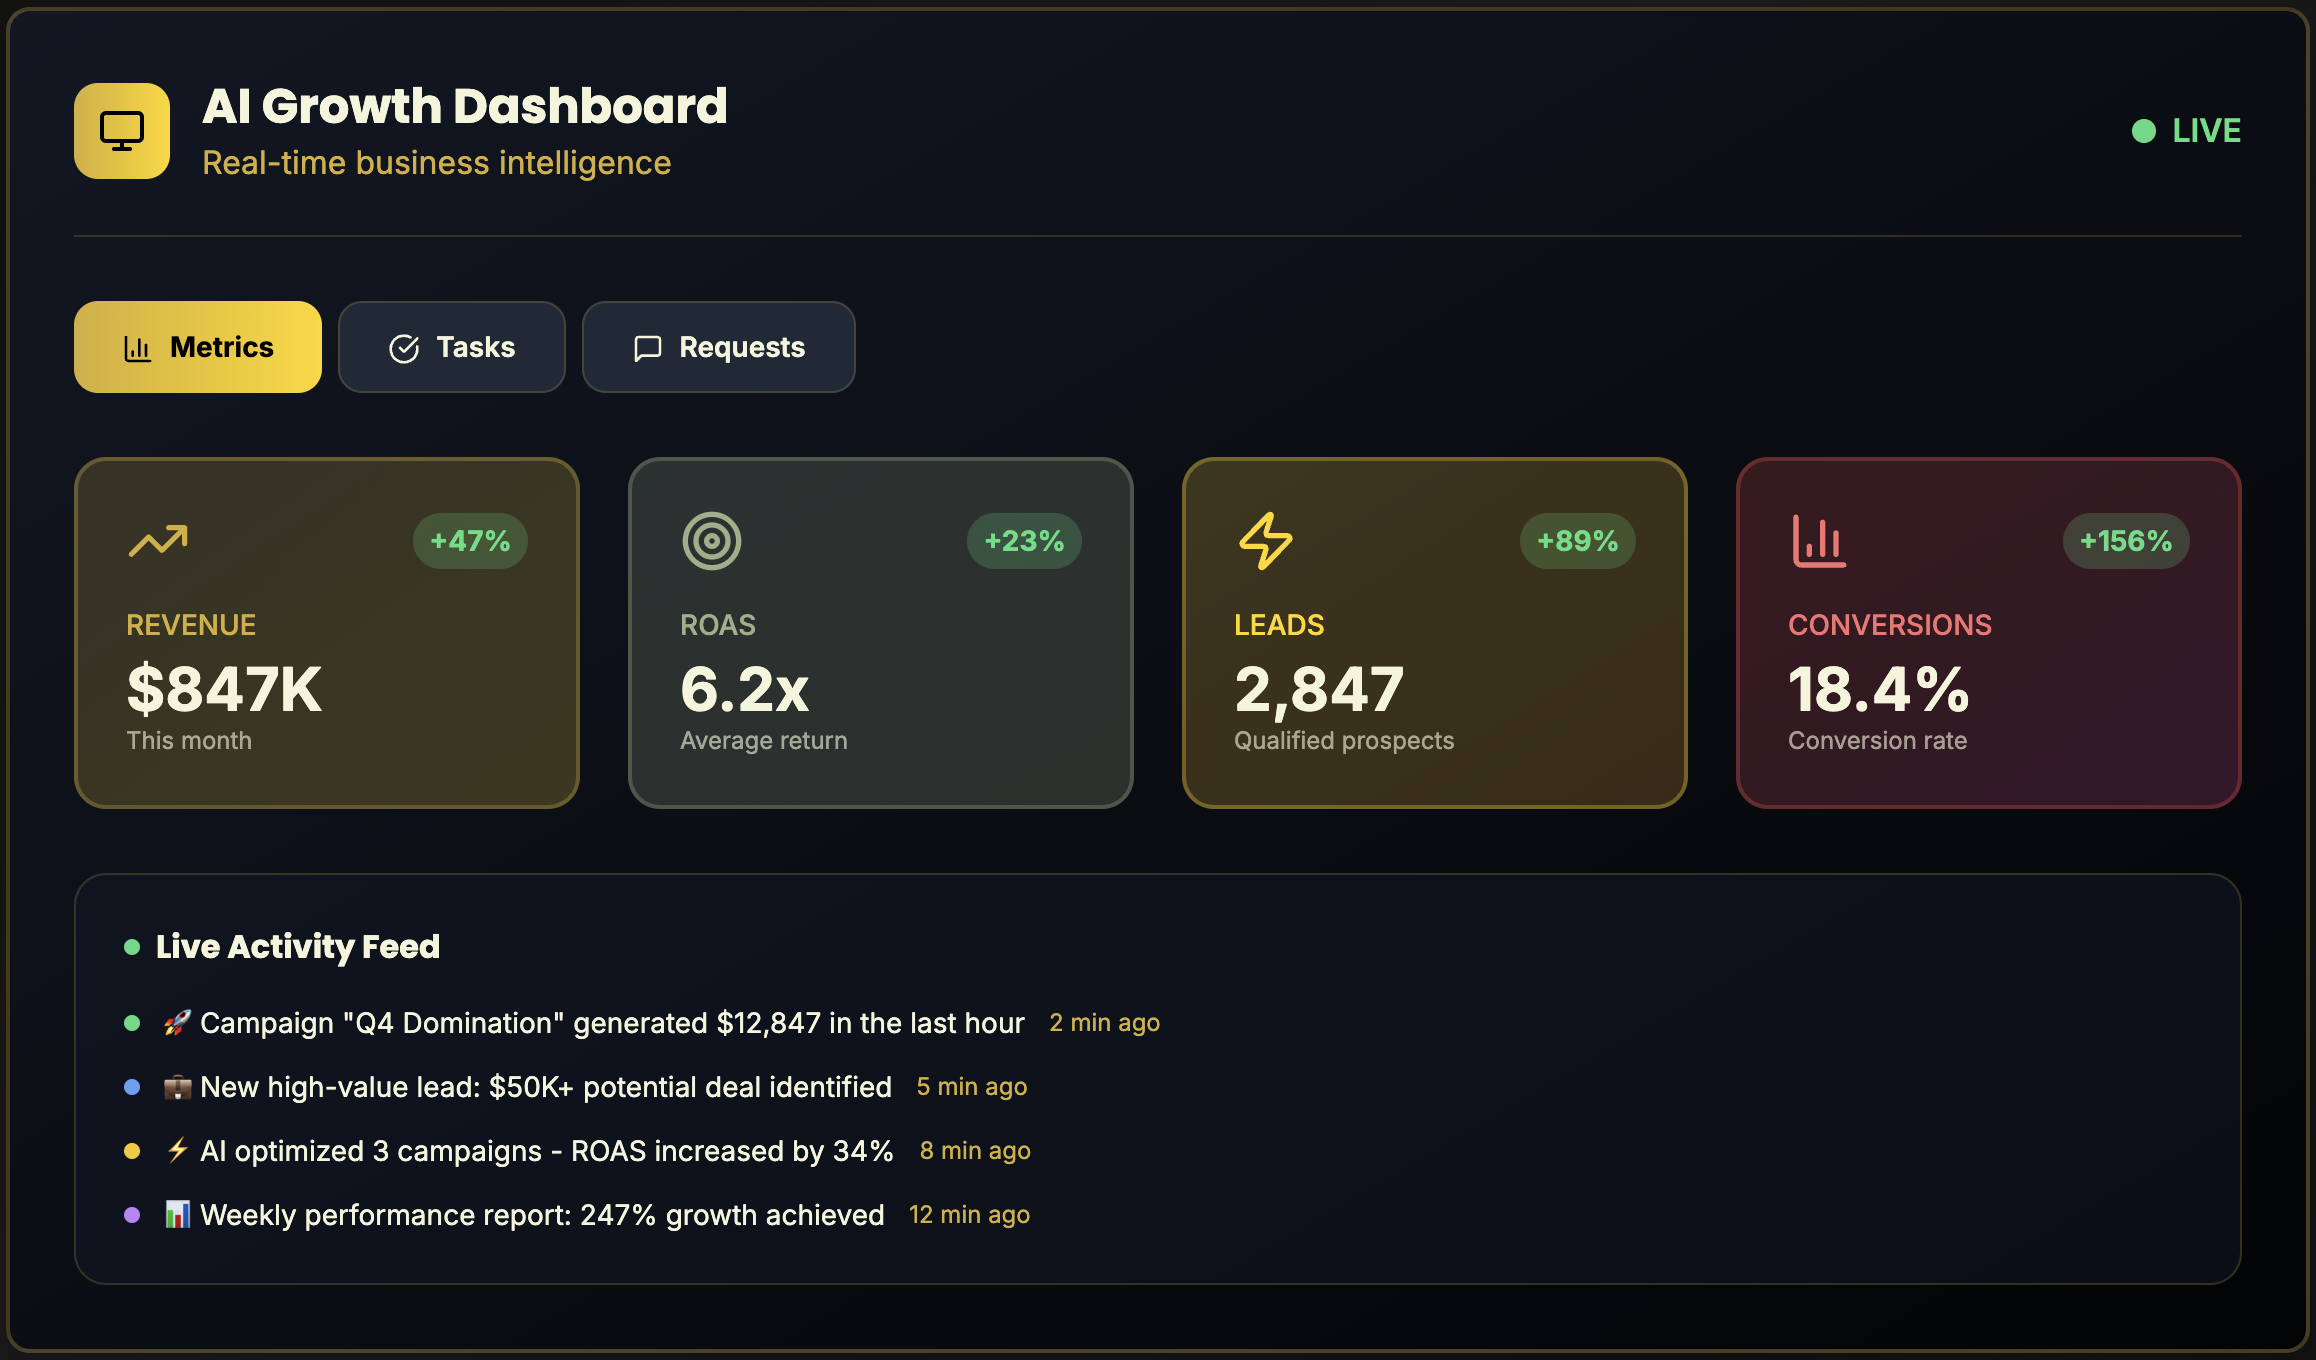
Task: Click the AI optimized 3 campaigns entry
Action: (x=546, y=1151)
